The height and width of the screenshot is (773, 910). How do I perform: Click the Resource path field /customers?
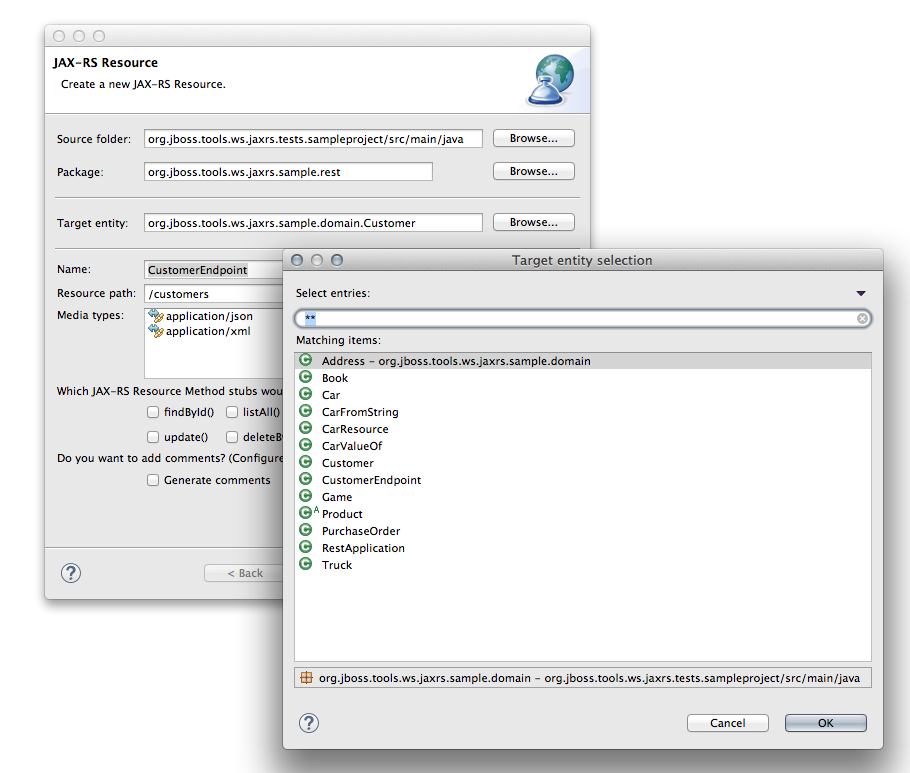(x=214, y=294)
